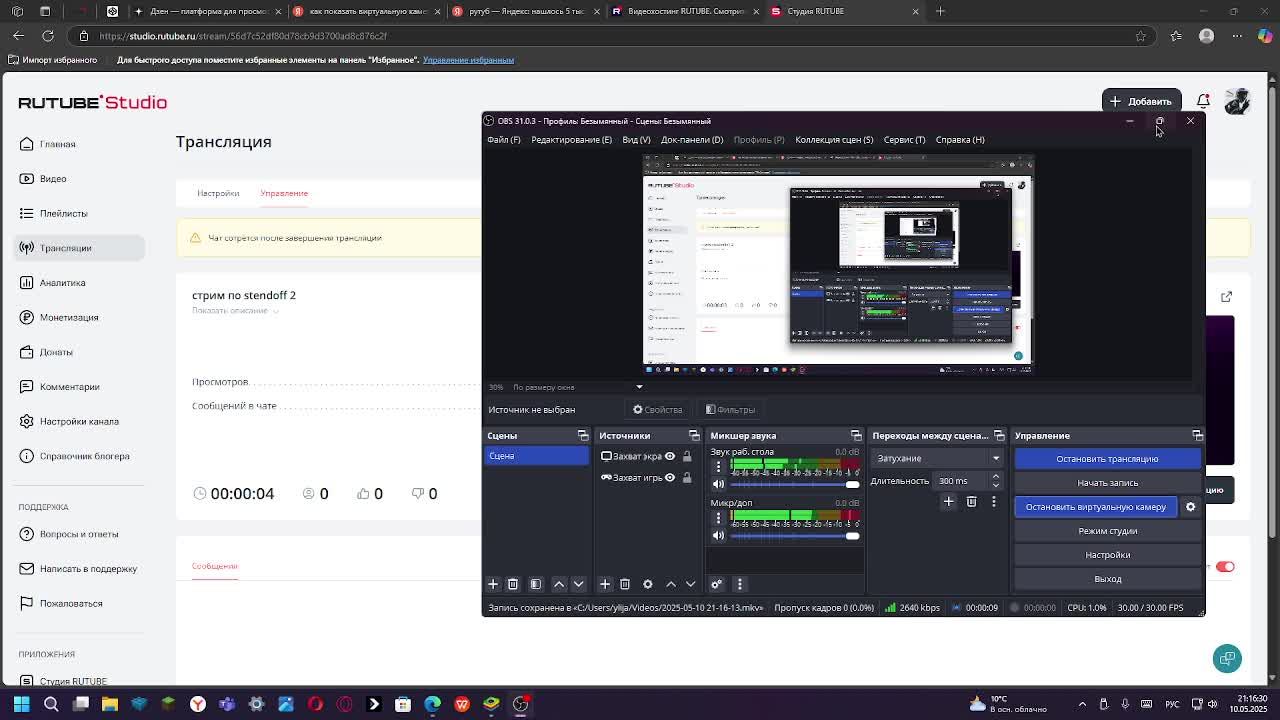Expand Показать описание under stream title
The width and height of the screenshot is (1280, 720).
pos(235,311)
